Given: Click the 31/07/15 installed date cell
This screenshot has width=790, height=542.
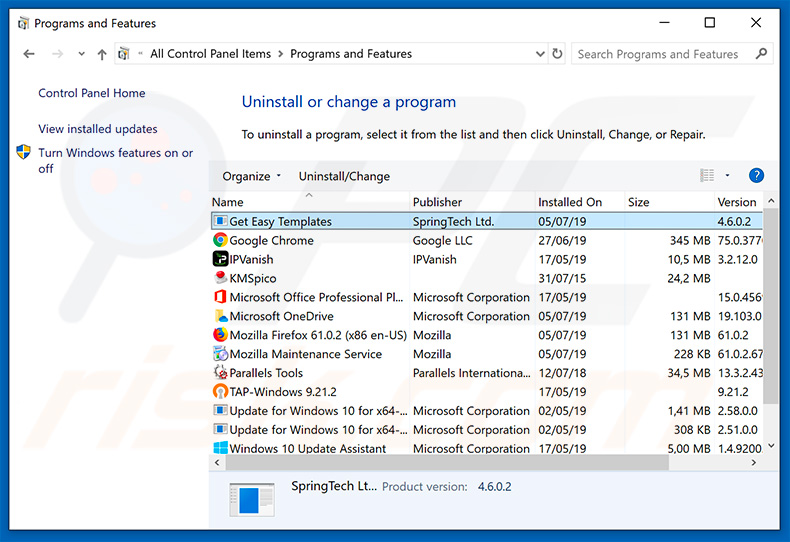Looking at the screenshot, I should click(x=562, y=279).
